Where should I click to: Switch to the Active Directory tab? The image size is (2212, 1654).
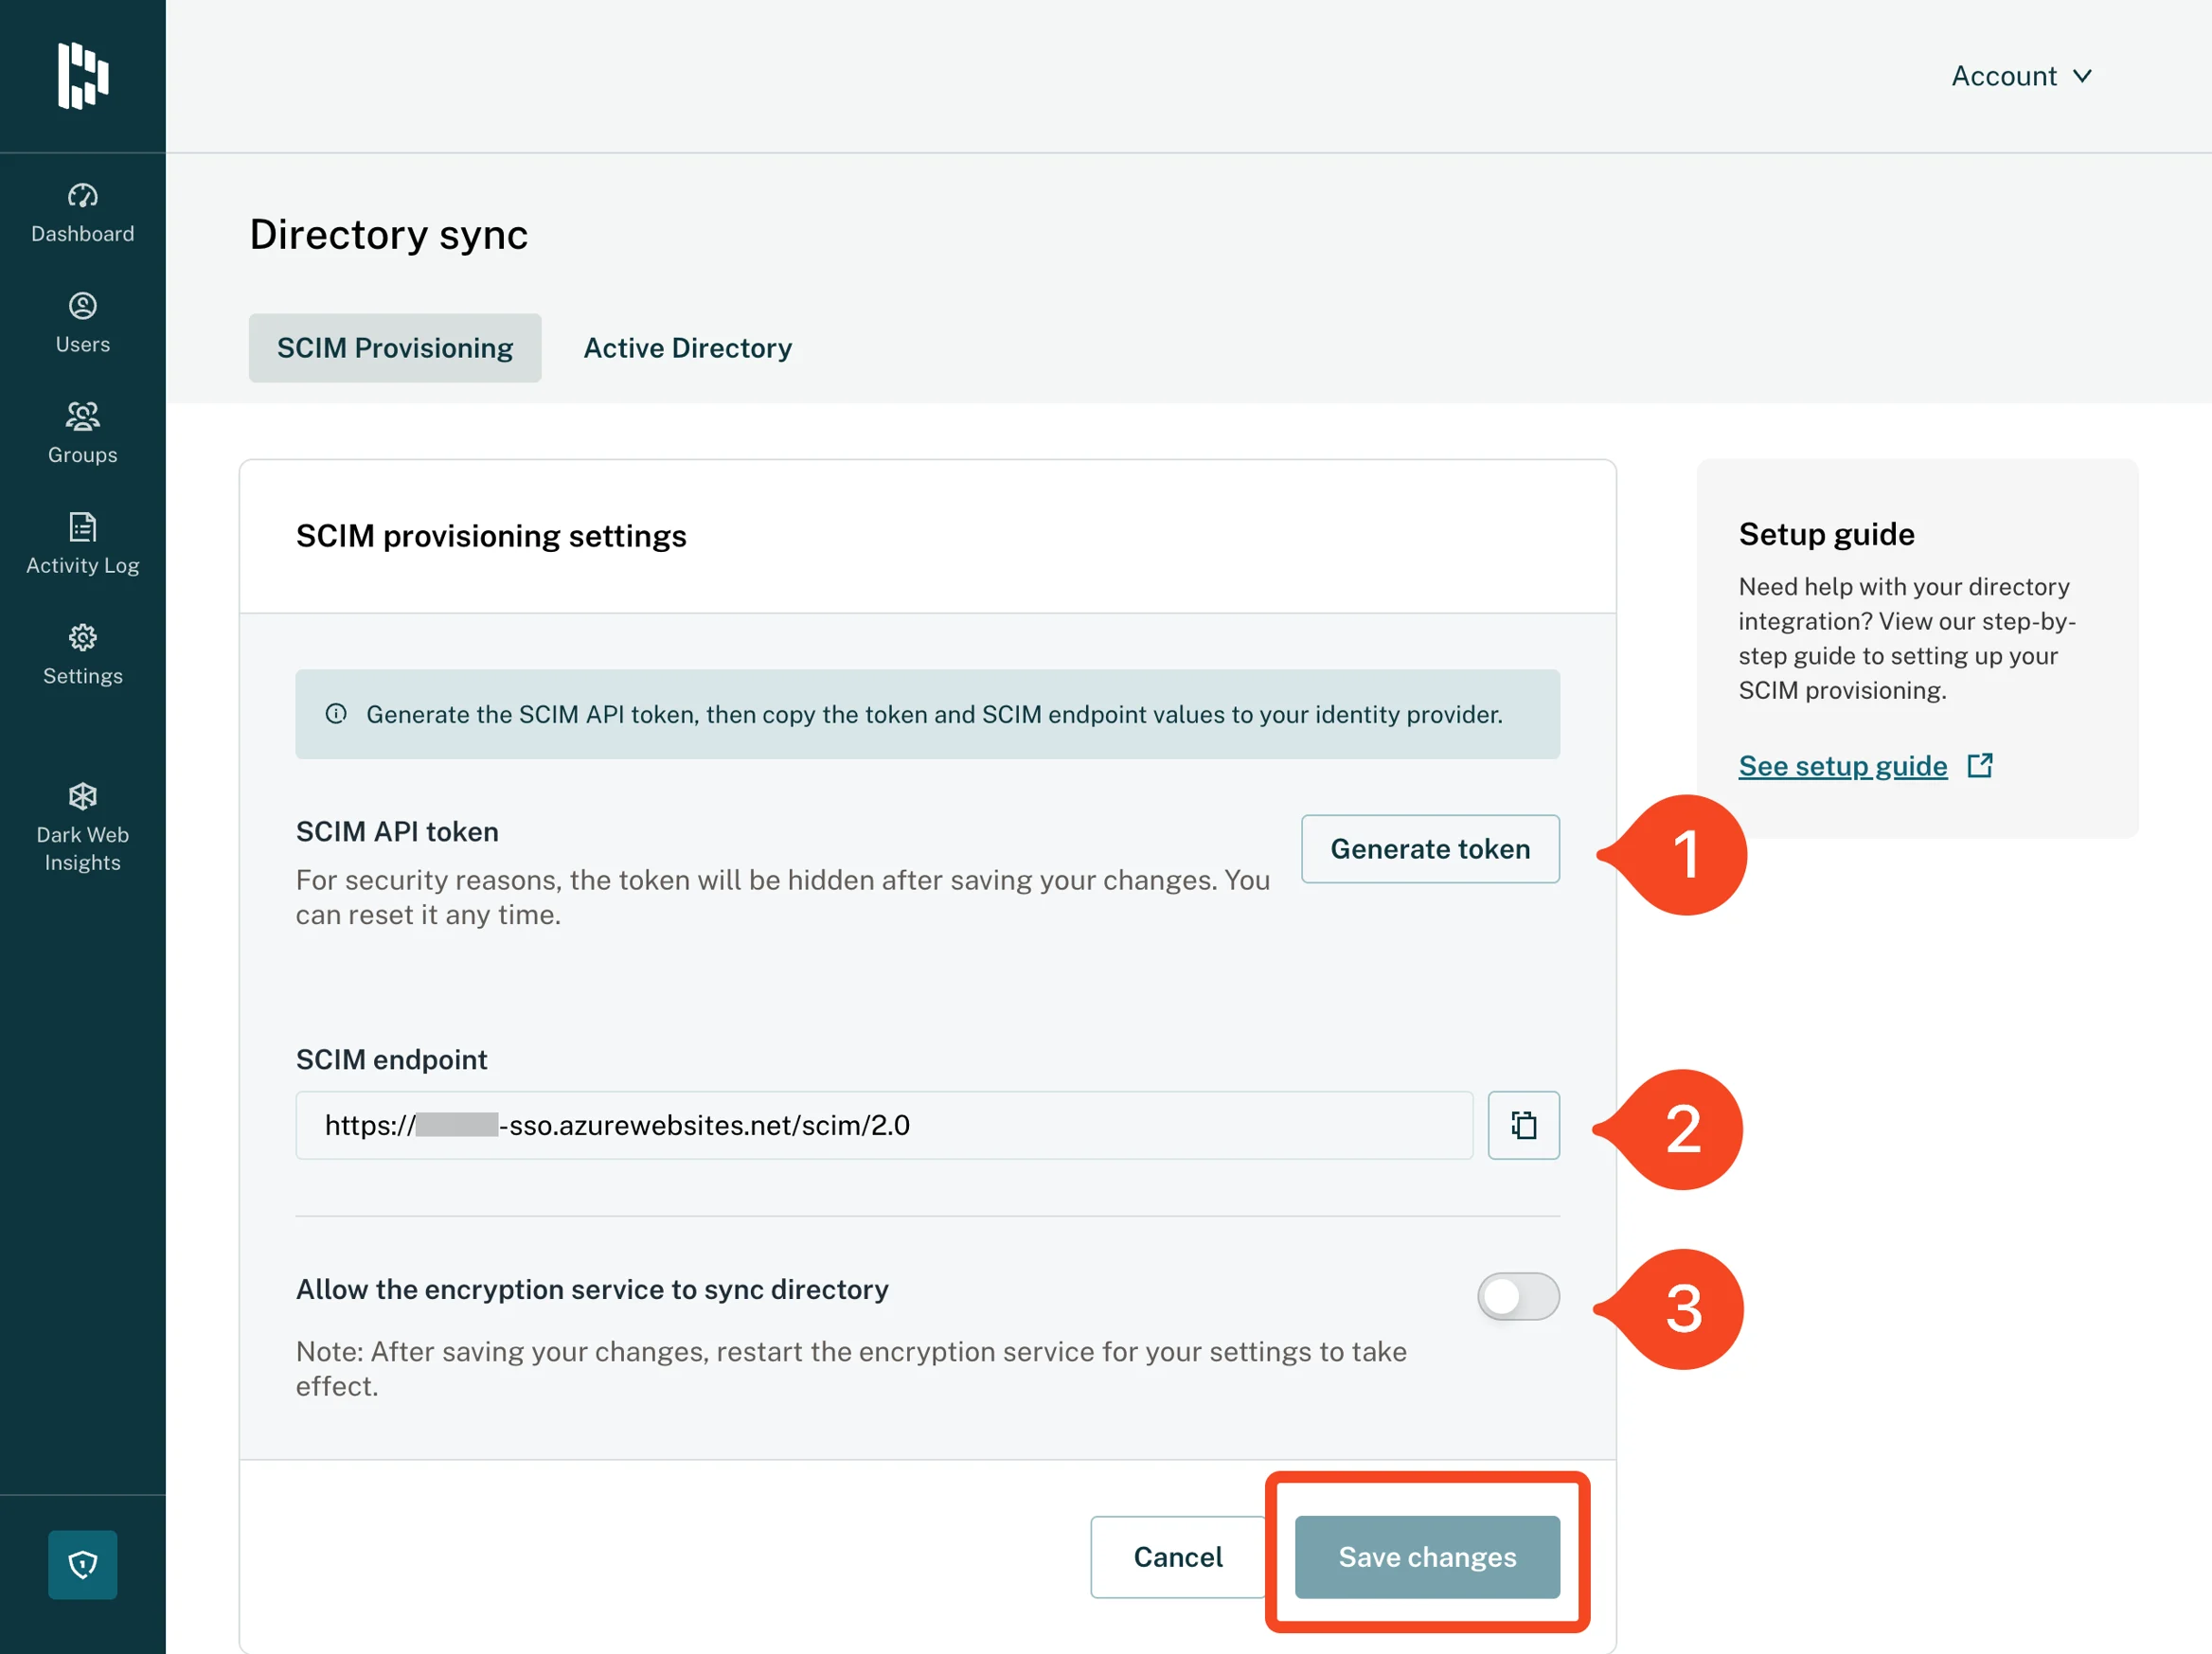[687, 348]
